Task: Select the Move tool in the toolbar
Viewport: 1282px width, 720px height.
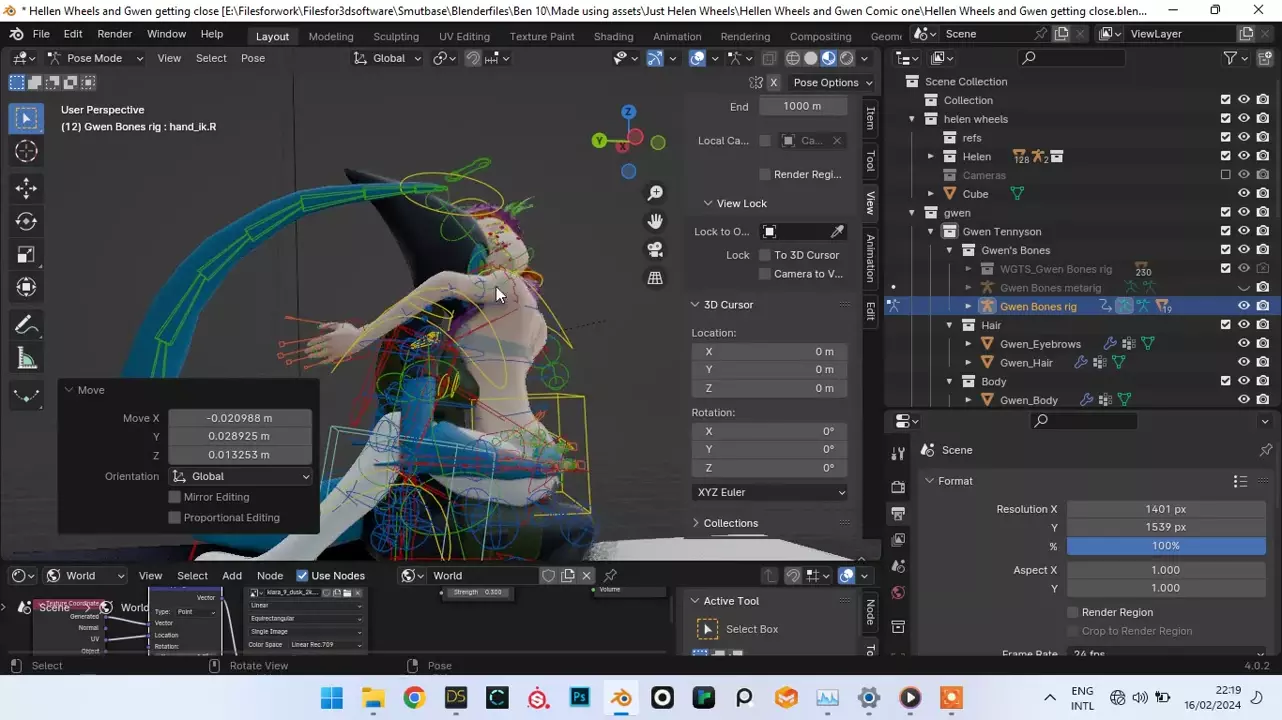Action: [x=27, y=188]
